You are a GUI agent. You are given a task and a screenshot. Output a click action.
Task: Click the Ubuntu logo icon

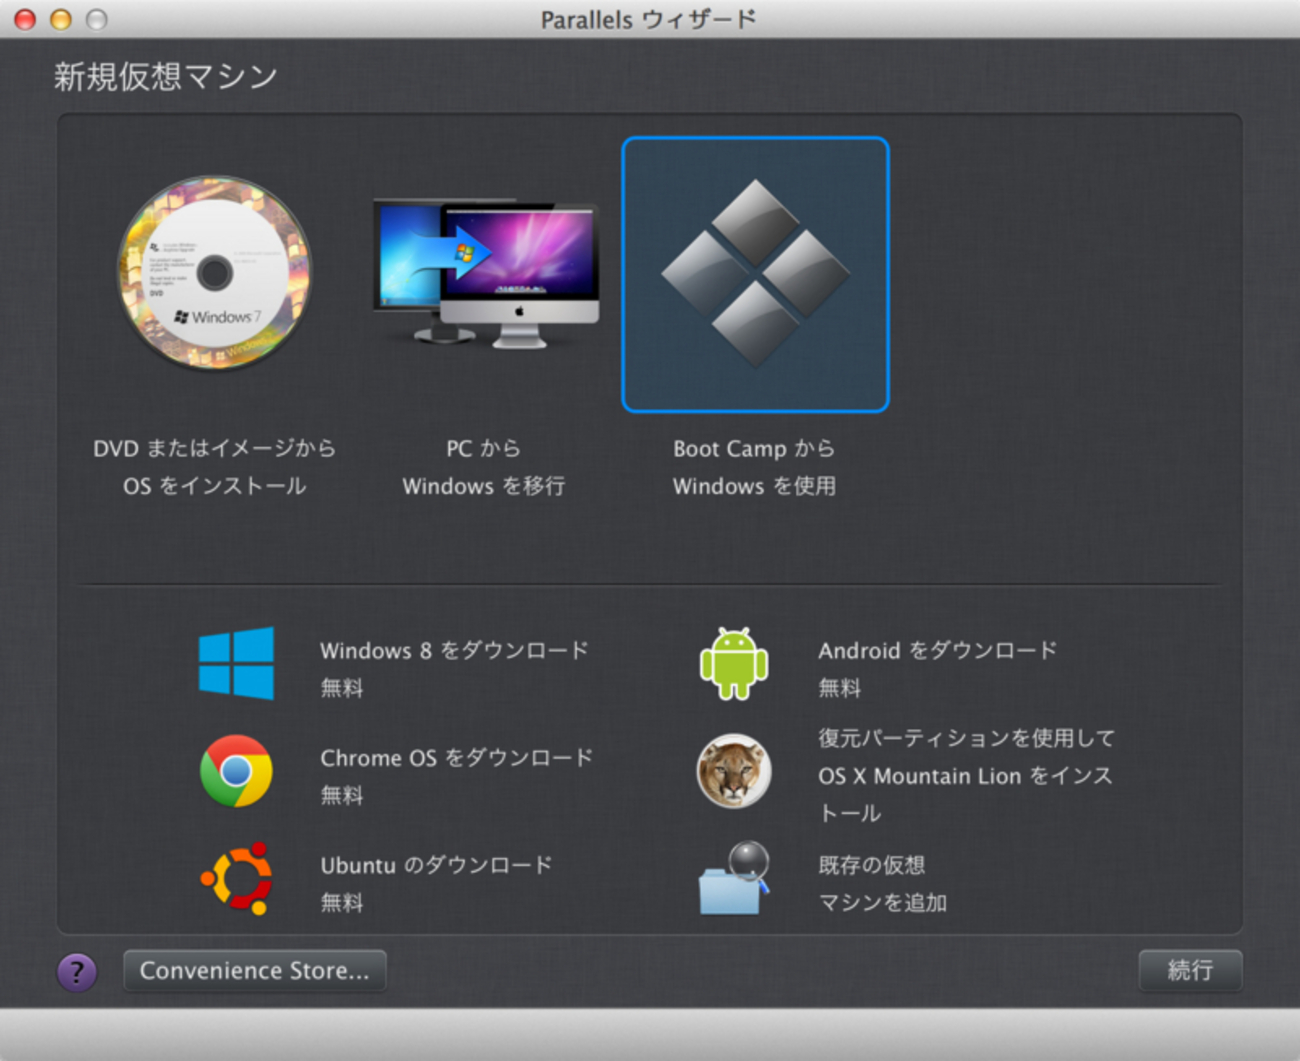pos(237,878)
